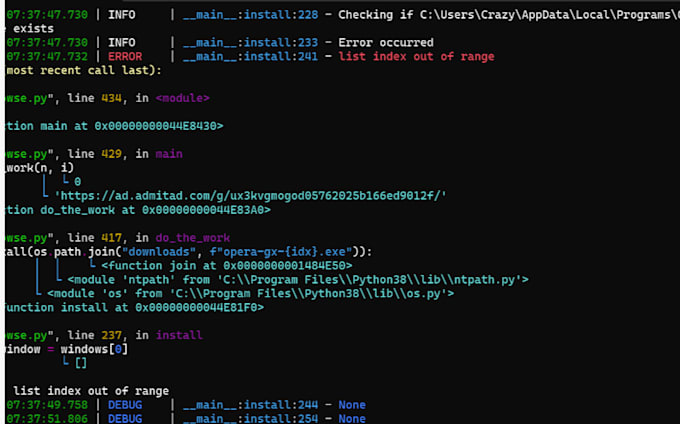680x424 pixels.
Task: Click the 'os' module path line
Action: [x=250, y=294]
